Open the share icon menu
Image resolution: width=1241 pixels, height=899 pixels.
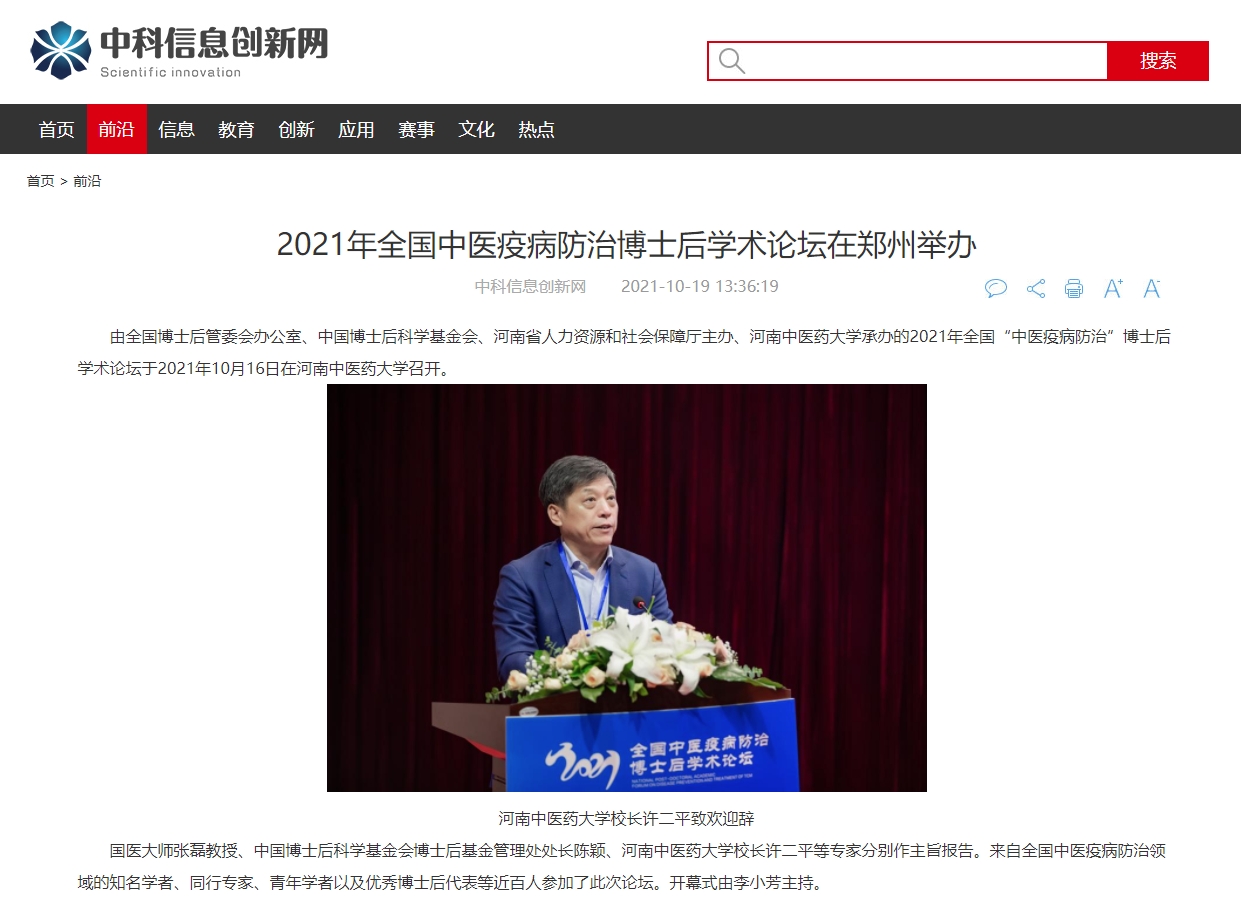point(1036,288)
